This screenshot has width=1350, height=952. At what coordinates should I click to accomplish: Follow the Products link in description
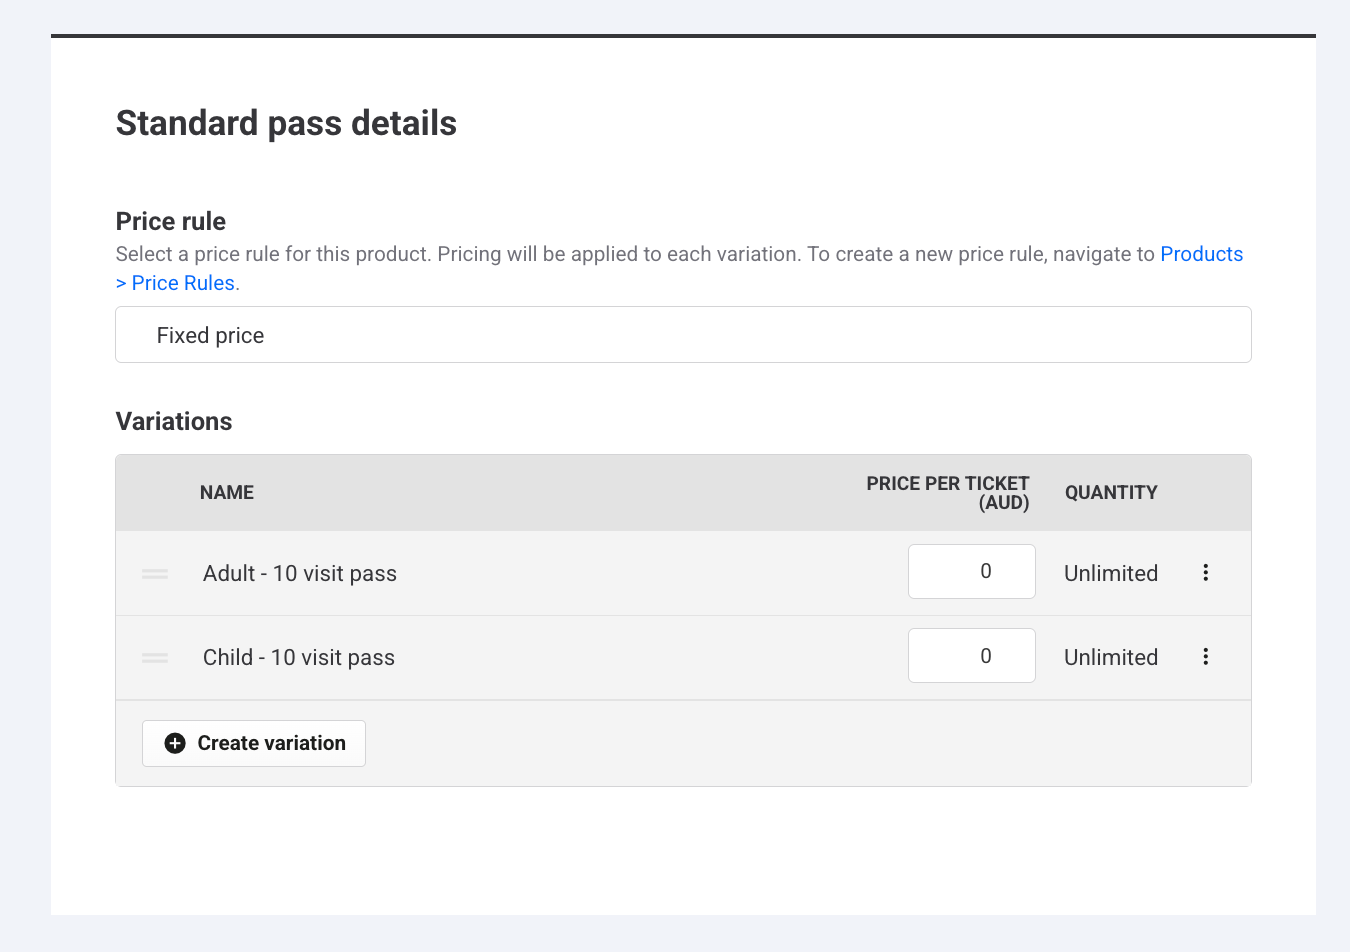[1201, 254]
